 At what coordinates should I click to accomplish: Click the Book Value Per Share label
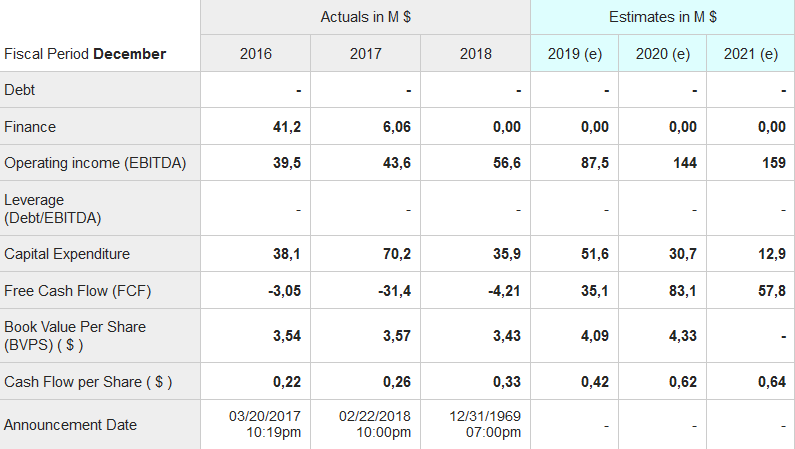tap(75, 336)
